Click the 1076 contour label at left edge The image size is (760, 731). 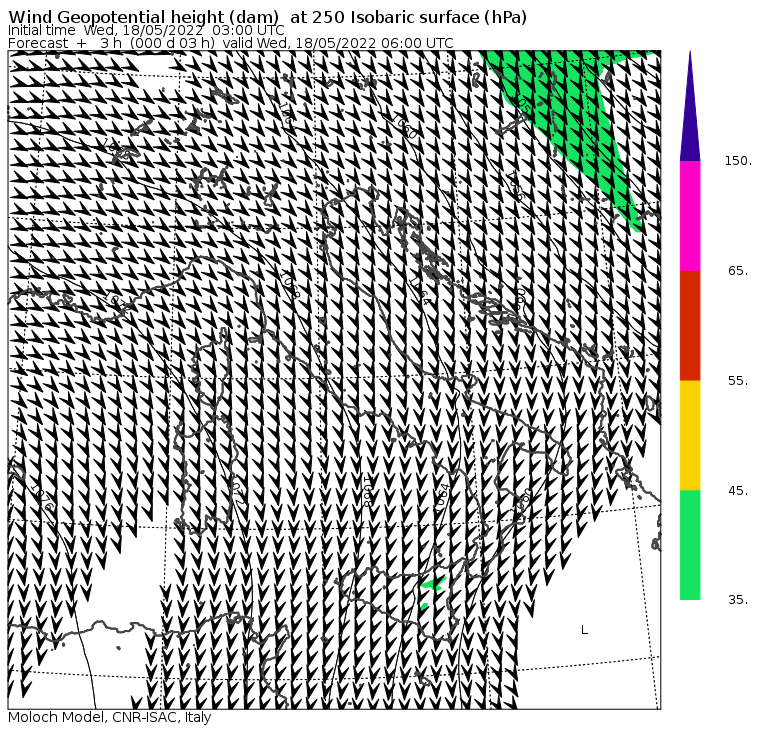tap(43, 498)
